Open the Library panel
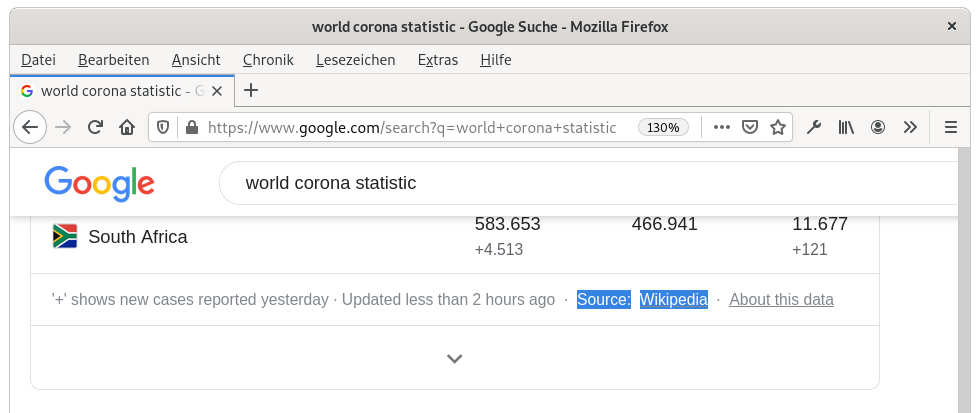 pos(846,127)
